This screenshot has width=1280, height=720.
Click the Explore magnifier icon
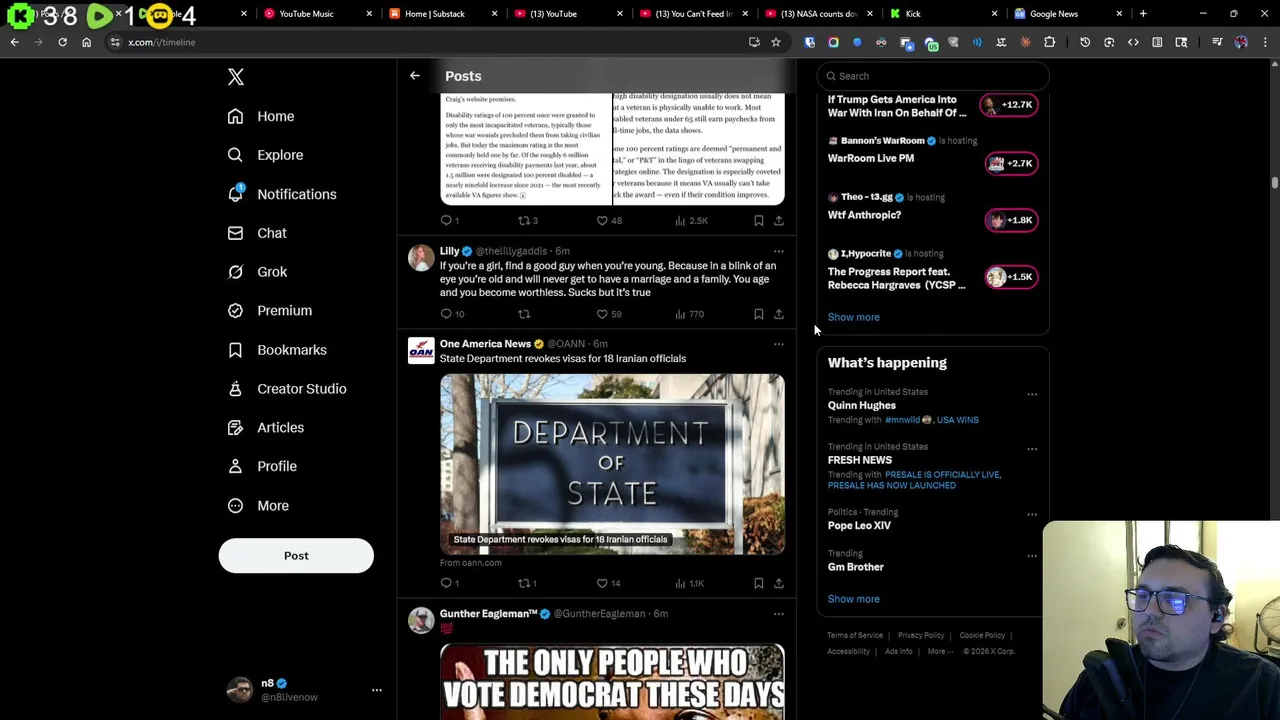click(235, 155)
